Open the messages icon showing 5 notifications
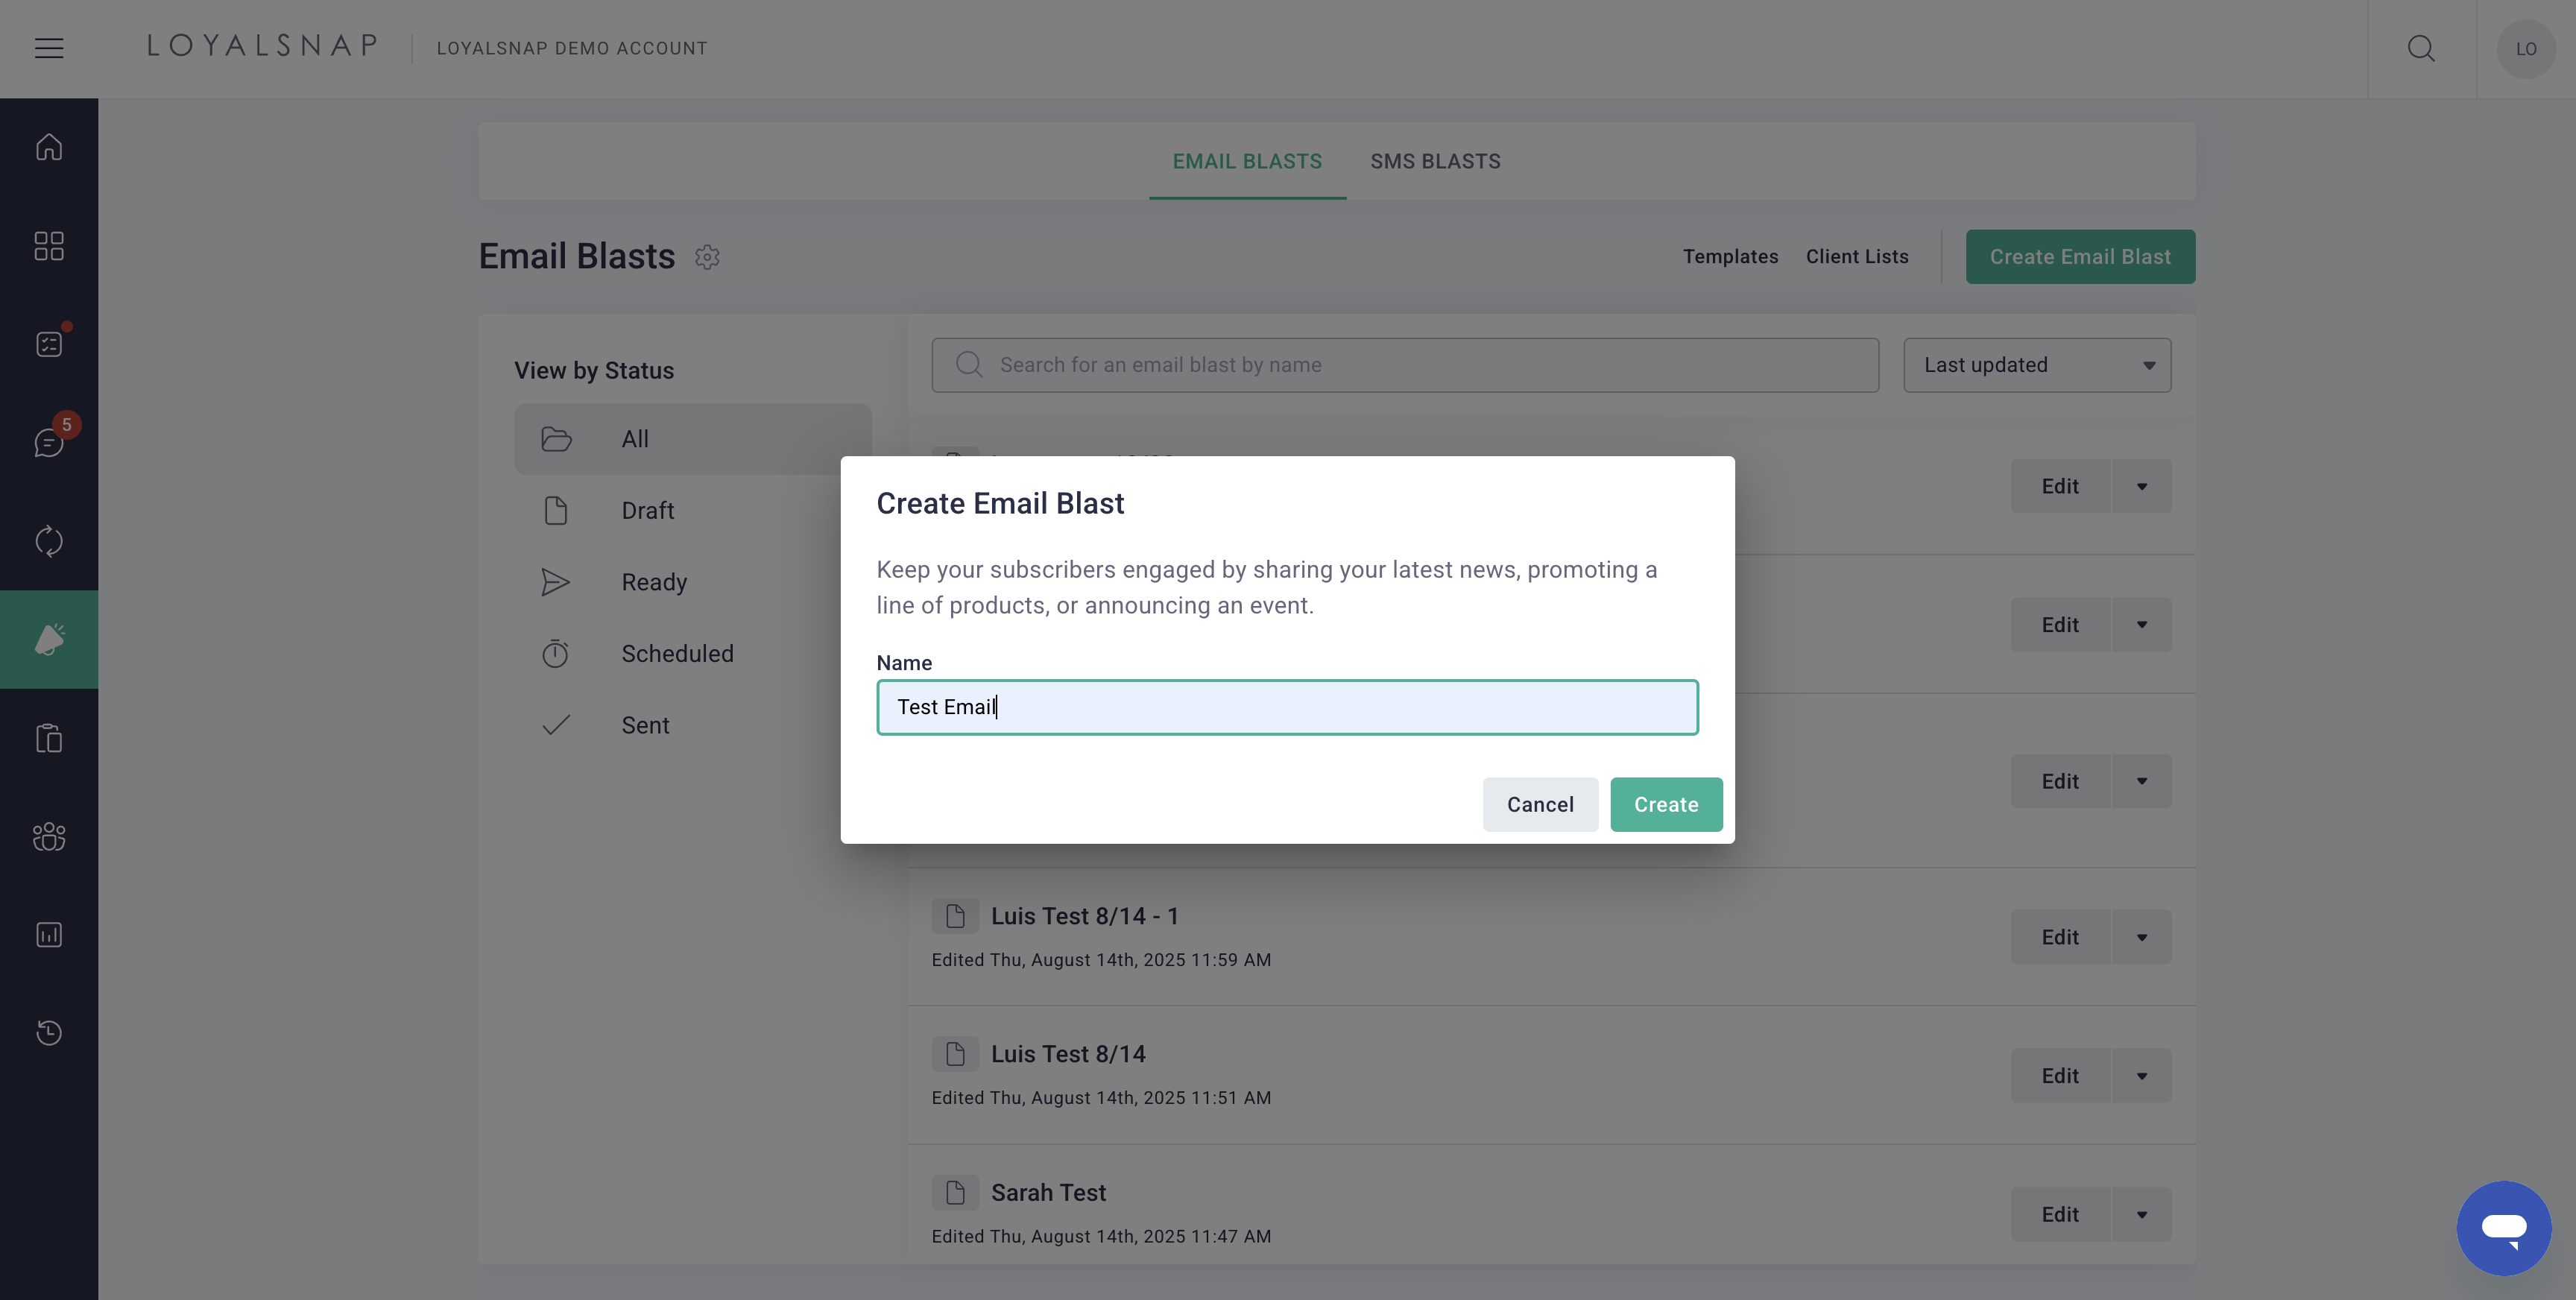Screen dimensions: 2576x1300 [49, 443]
